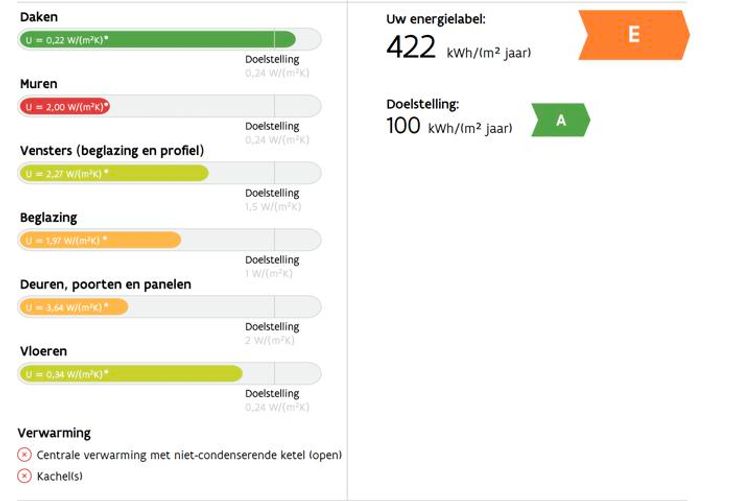The height and width of the screenshot is (501, 736).
Task: Click the orange E energy label badge
Action: pyautogui.click(x=633, y=35)
